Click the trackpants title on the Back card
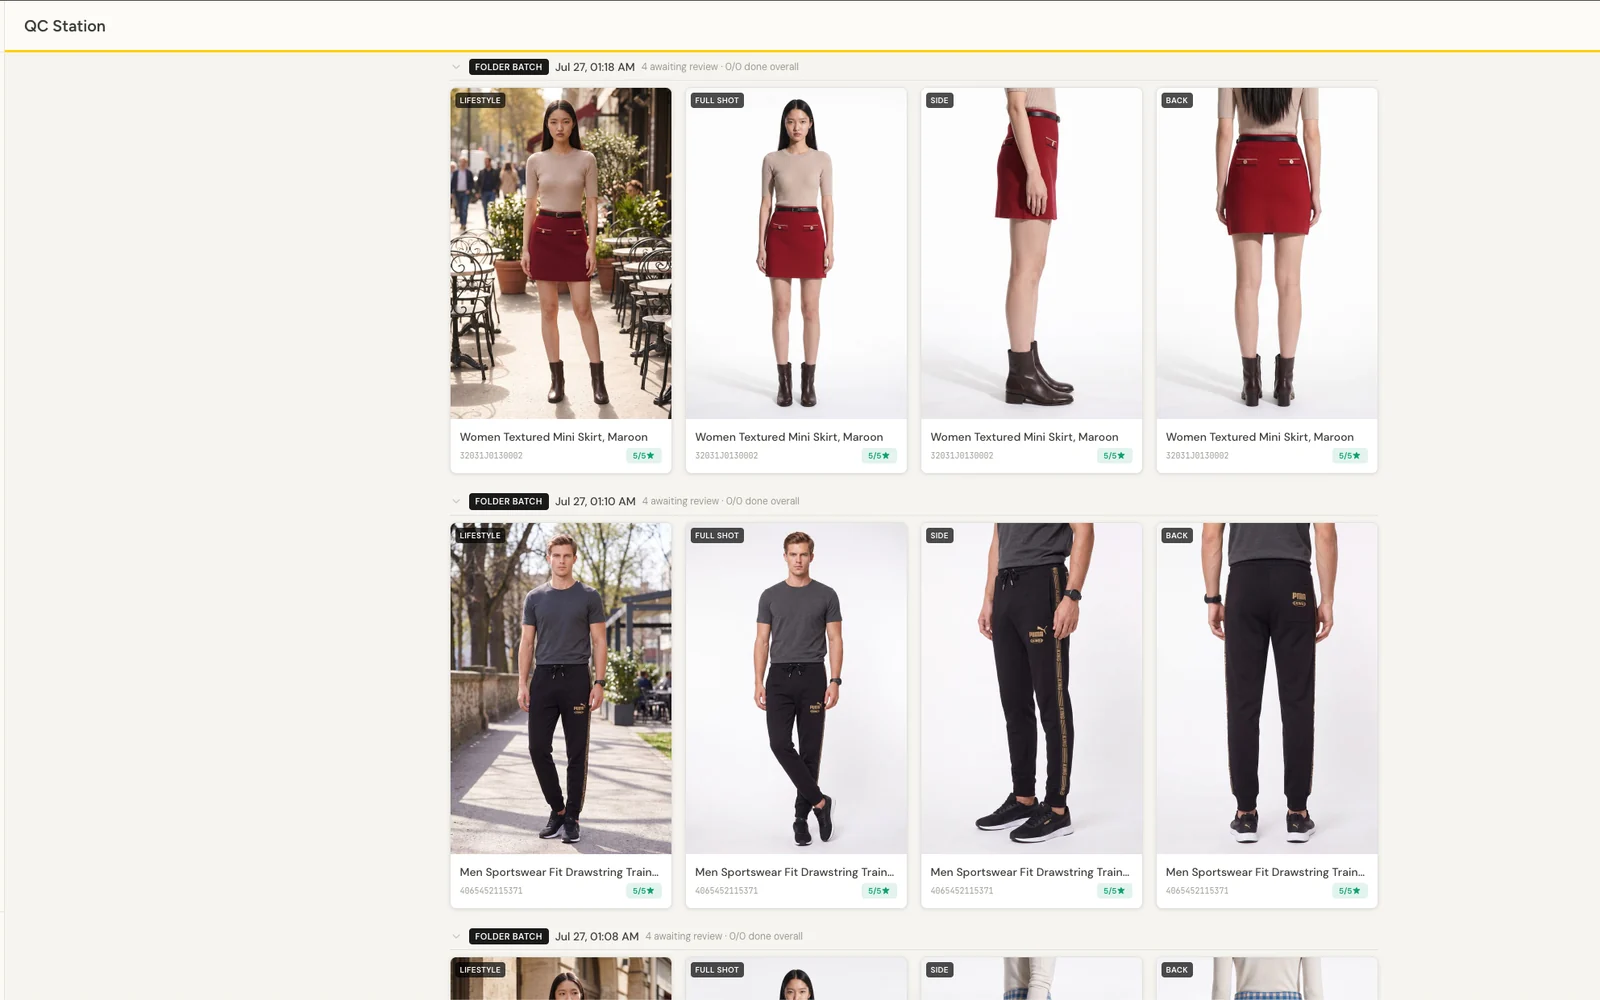 coord(1265,872)
